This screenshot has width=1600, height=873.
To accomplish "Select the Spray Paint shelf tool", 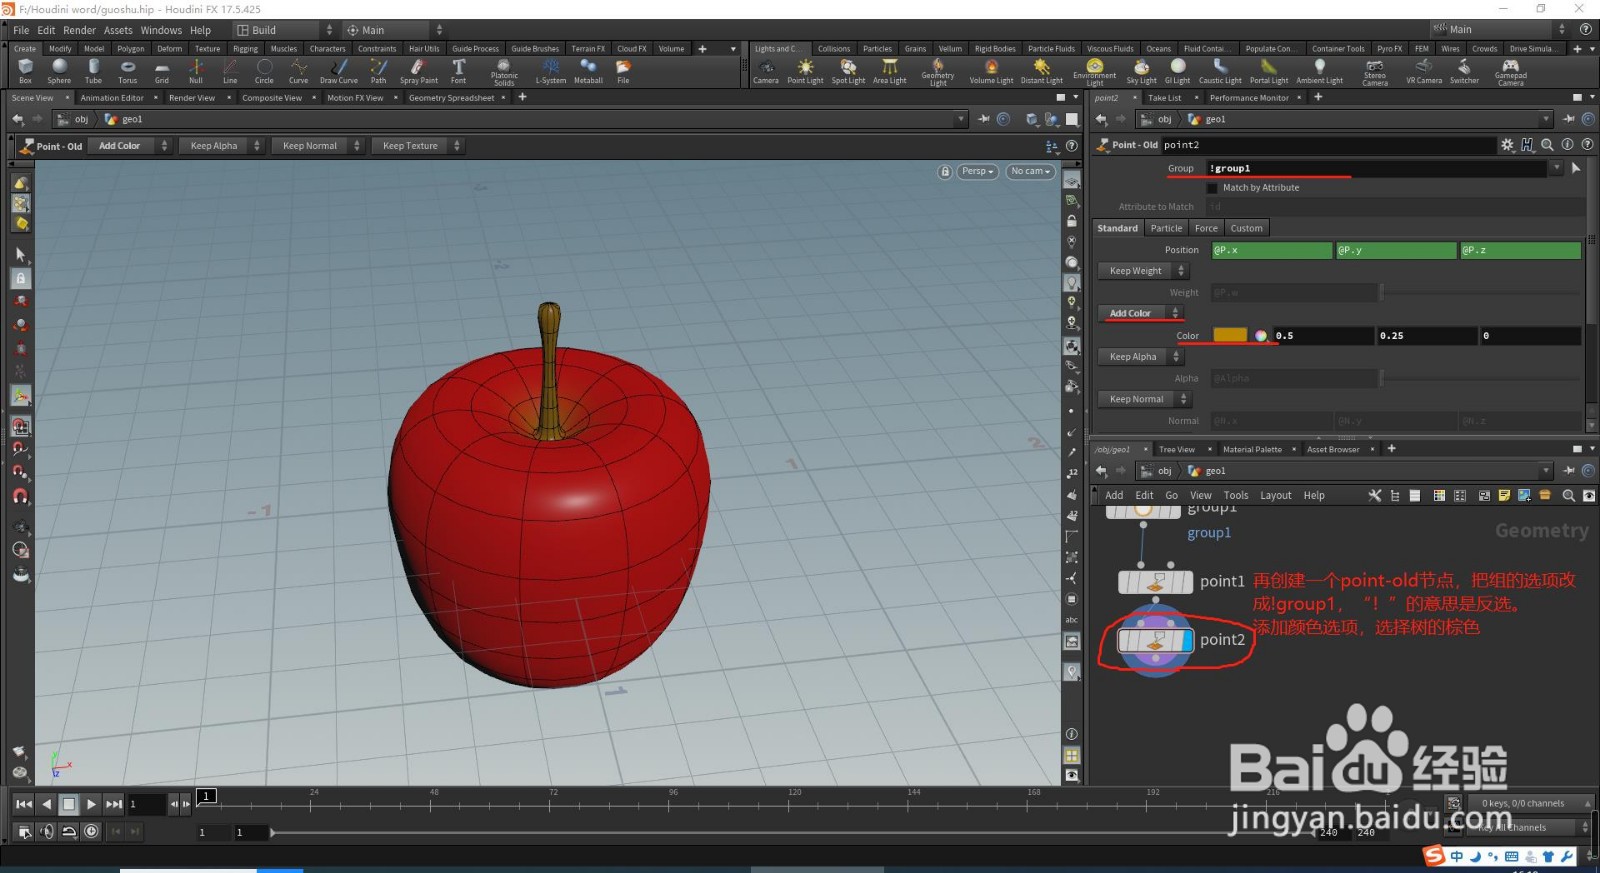I will coord(419,71).
